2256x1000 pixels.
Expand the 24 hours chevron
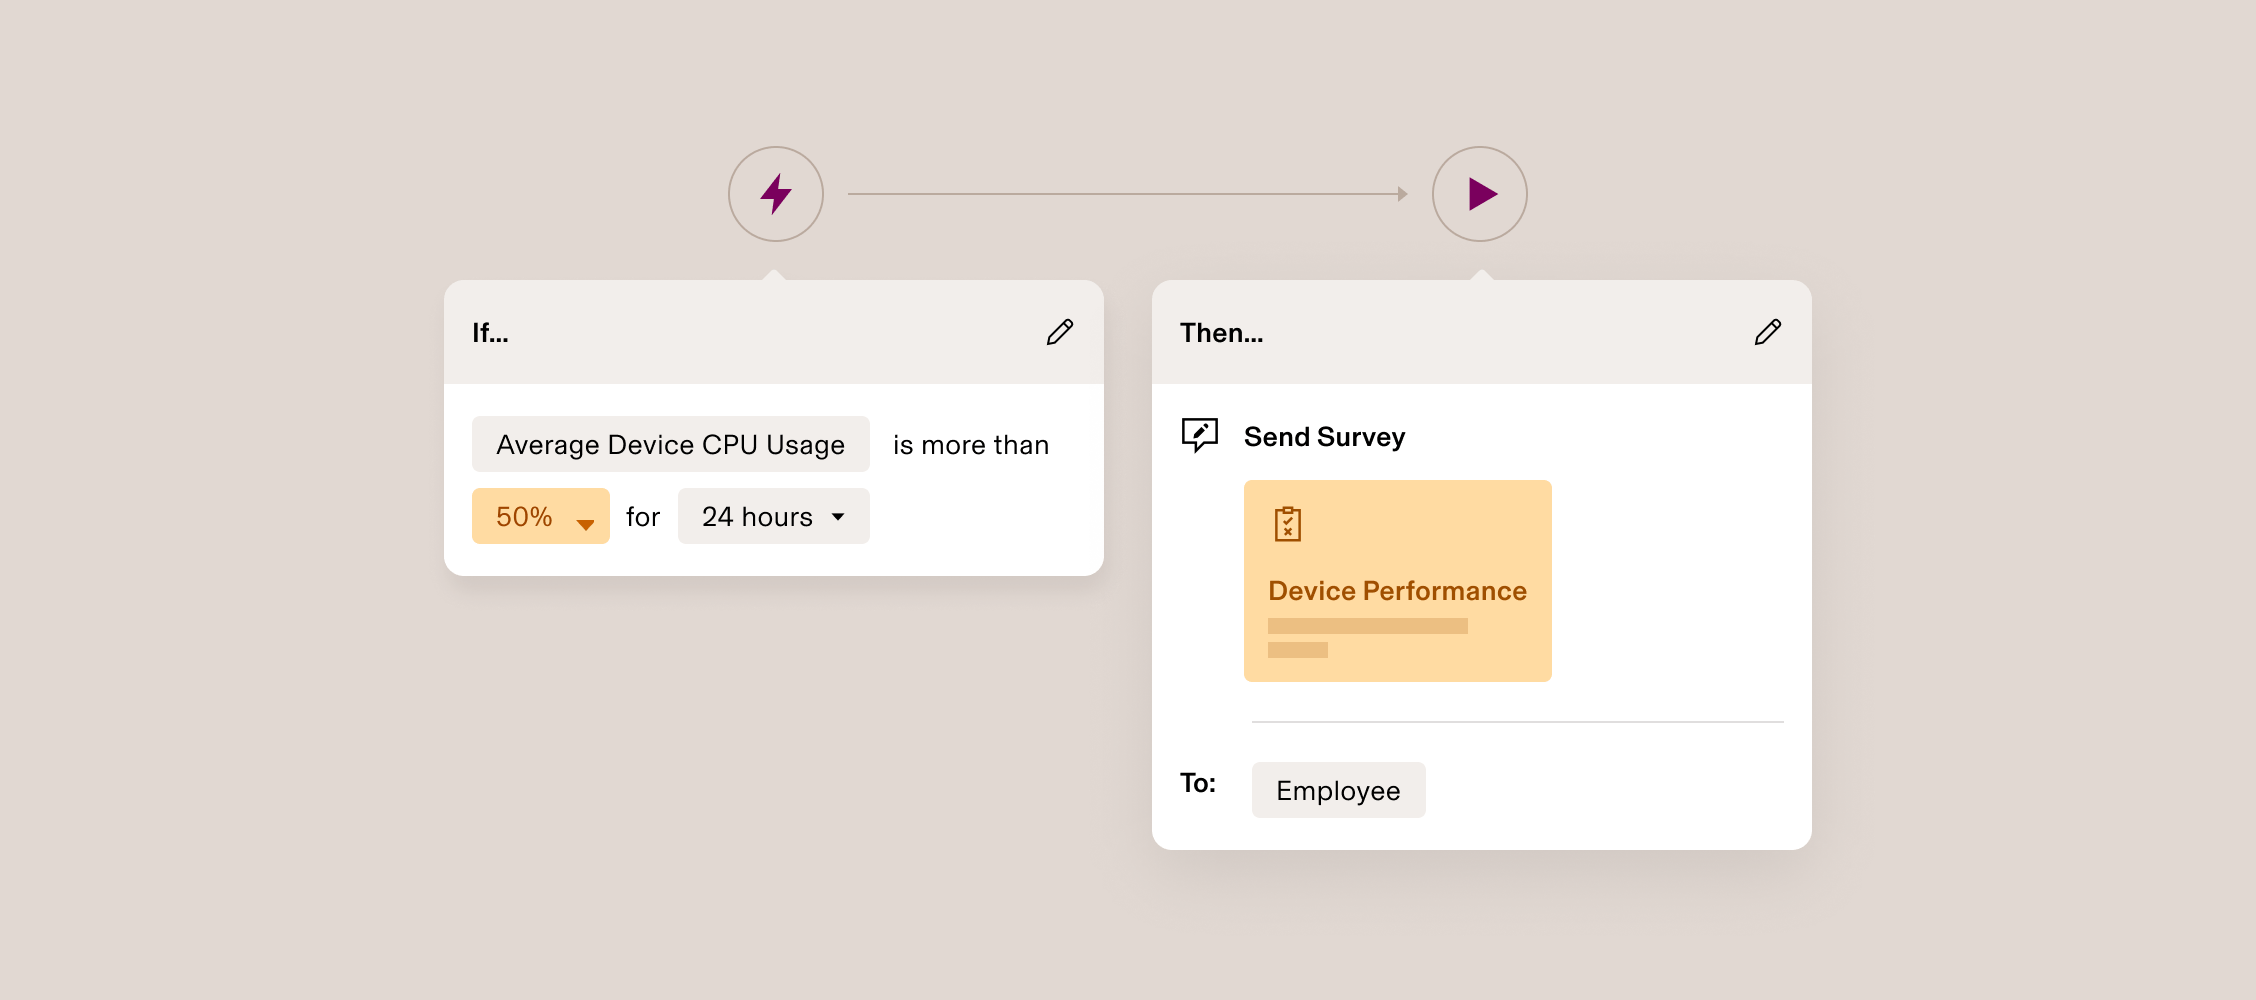click(x=838, y=517)
